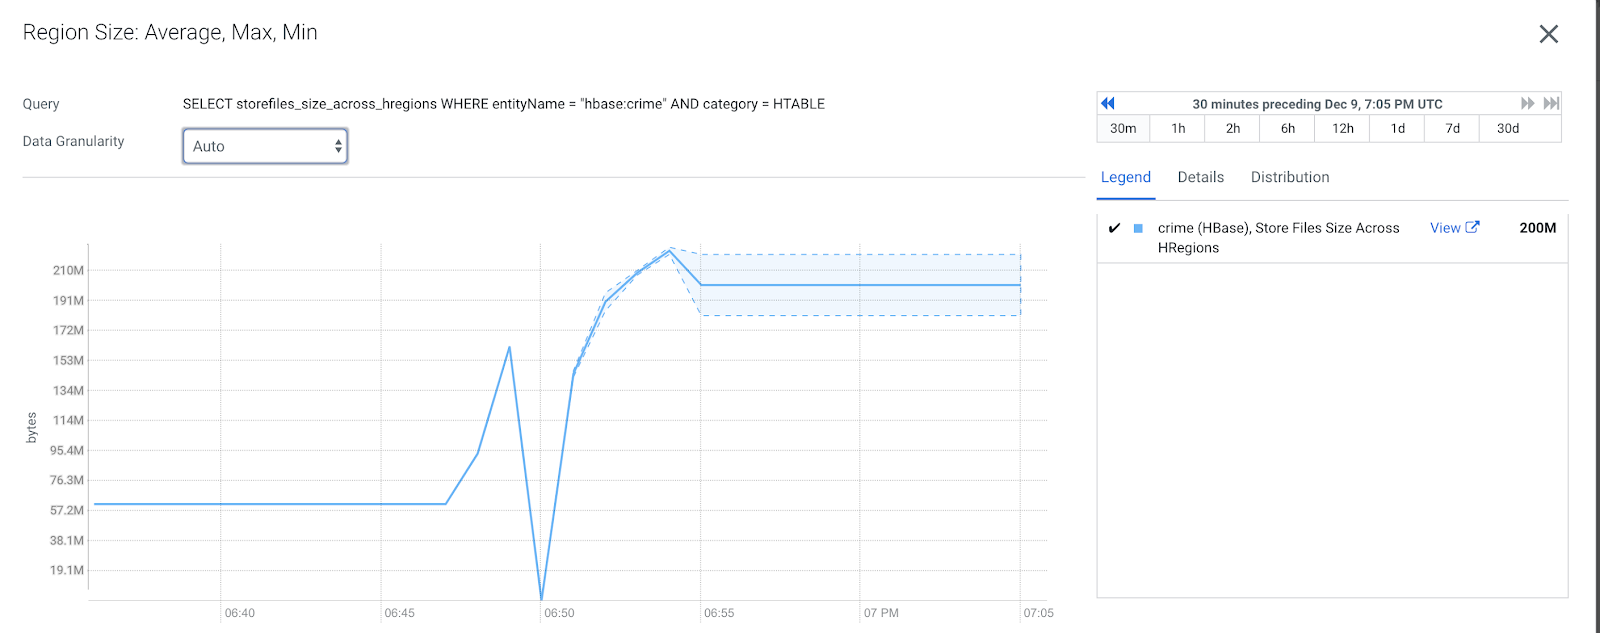Select the Legend tab

(1126, 177)
